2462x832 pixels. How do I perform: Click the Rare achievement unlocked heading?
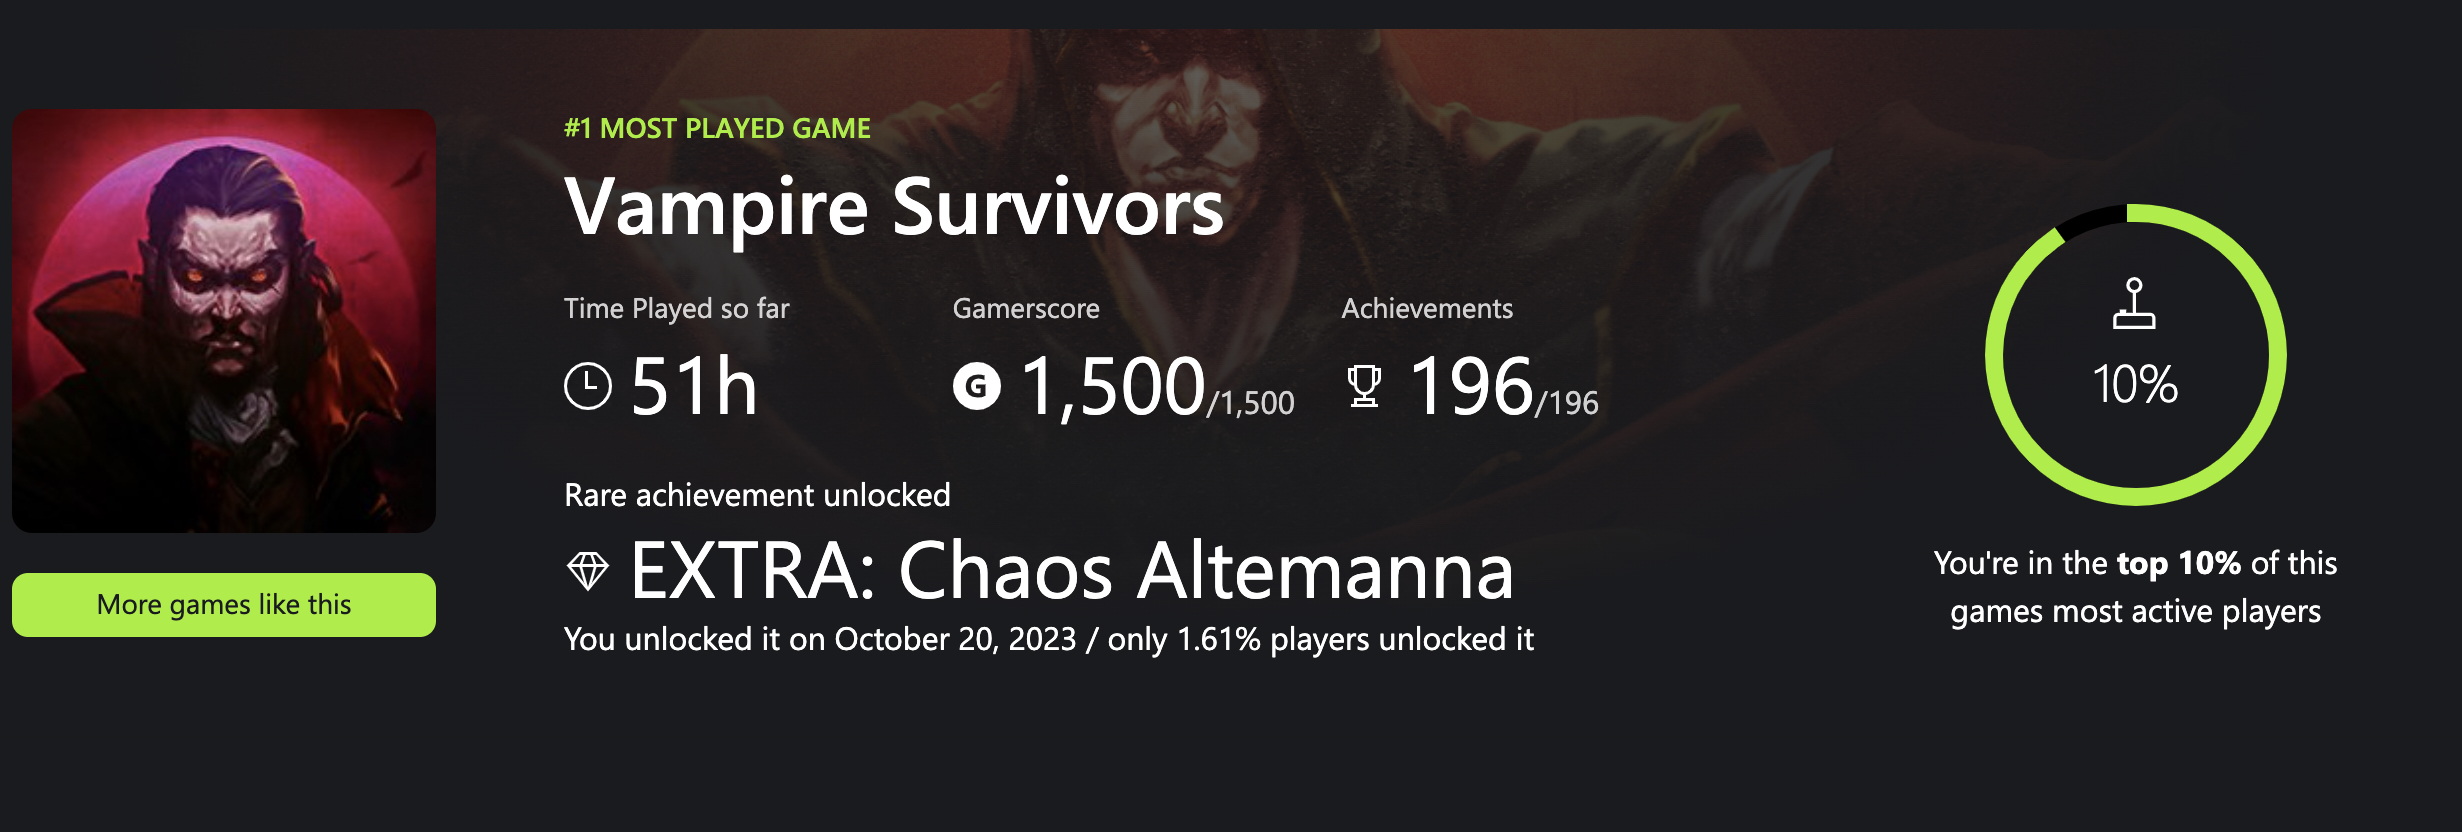point(757,495)
